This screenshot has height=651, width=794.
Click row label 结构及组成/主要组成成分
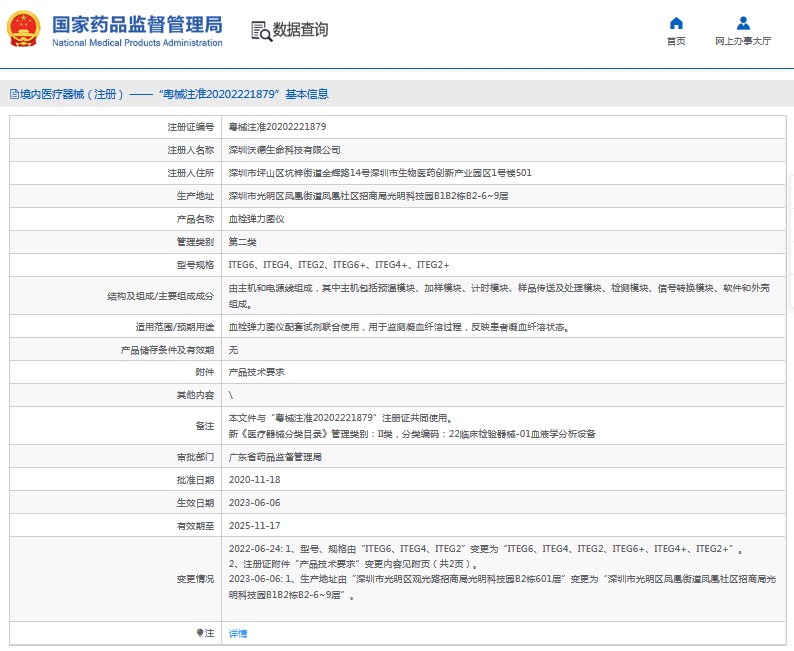(161, 296)
